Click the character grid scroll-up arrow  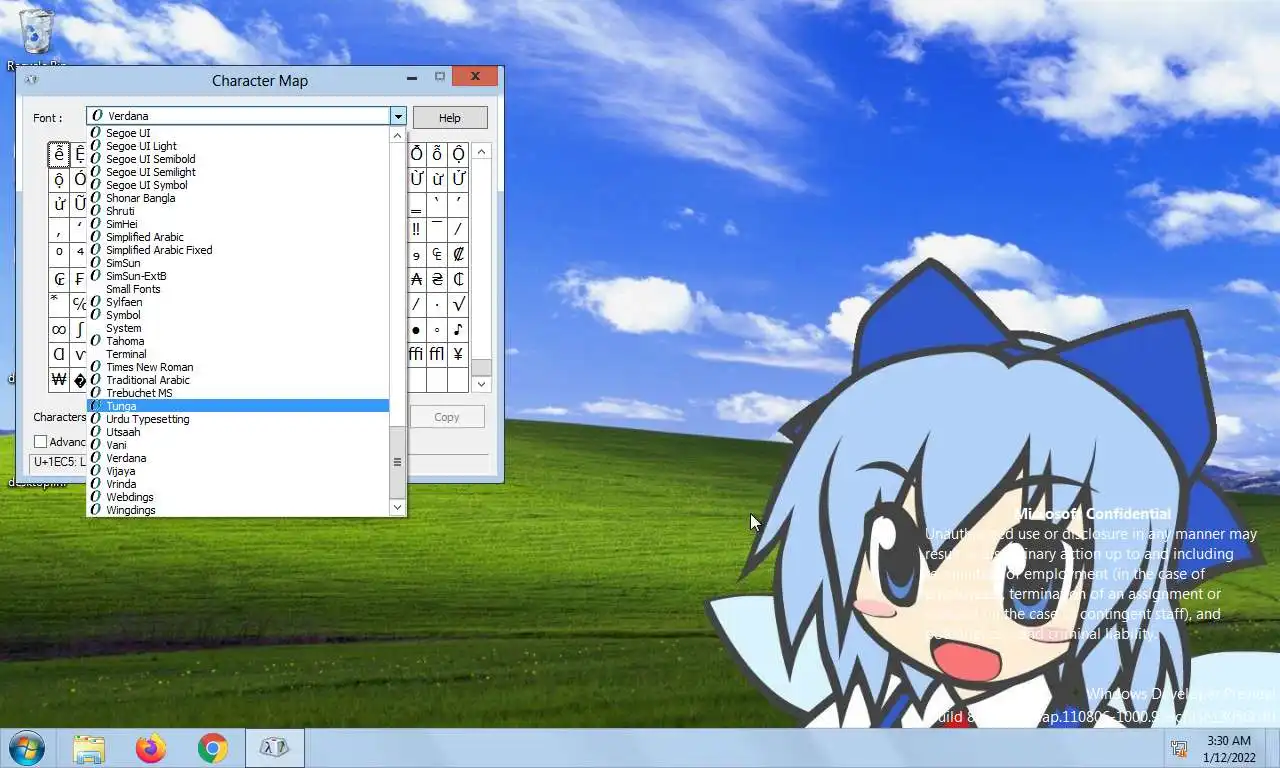pyautogui.click(x=481, y=152)
